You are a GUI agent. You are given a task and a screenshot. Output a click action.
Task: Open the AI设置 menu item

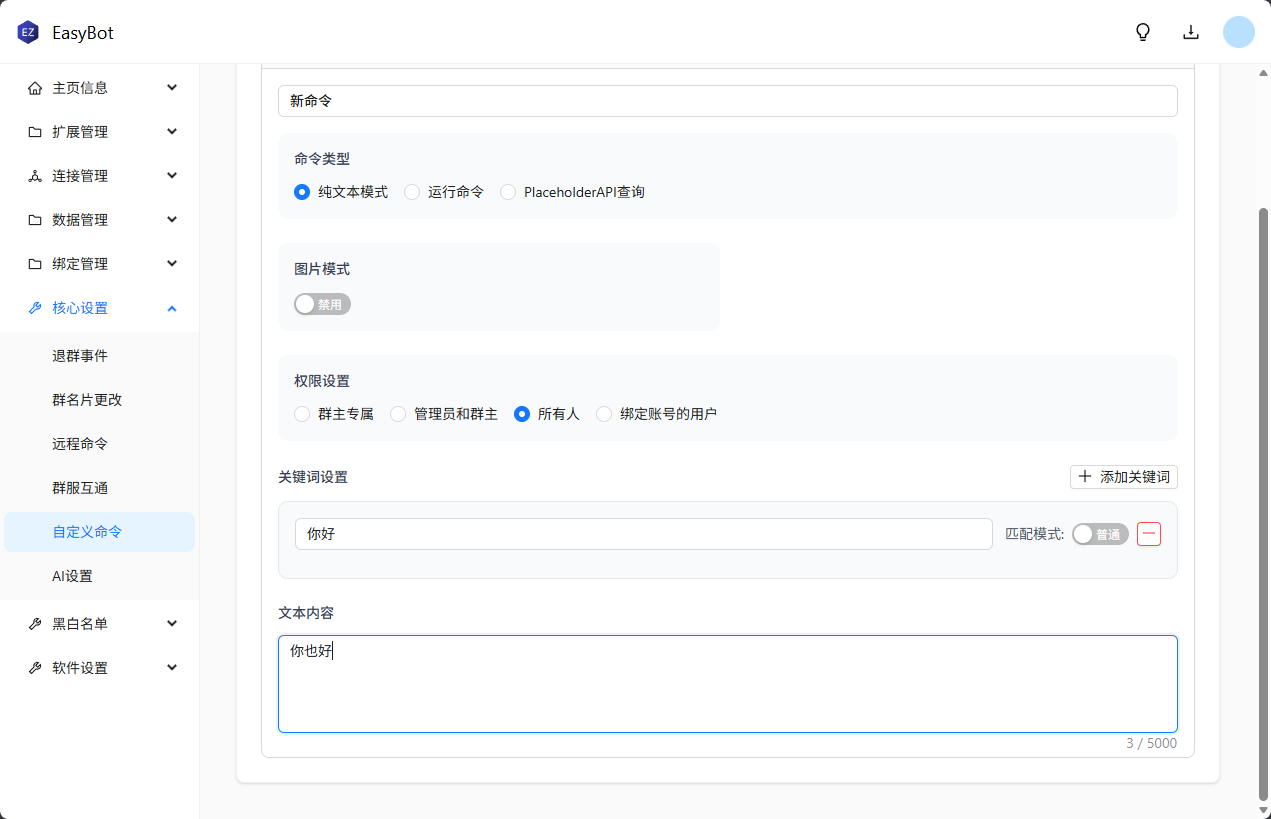73,576
